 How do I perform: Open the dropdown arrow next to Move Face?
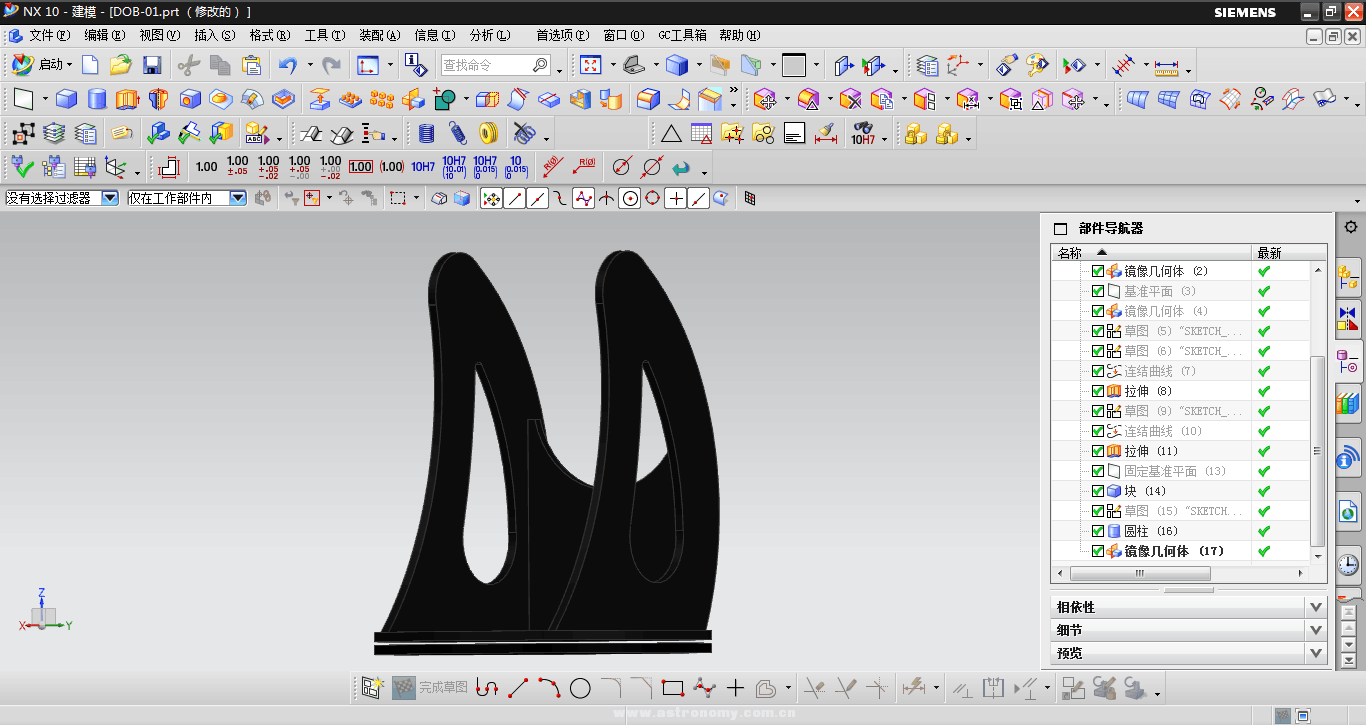[x=786, y=99]
